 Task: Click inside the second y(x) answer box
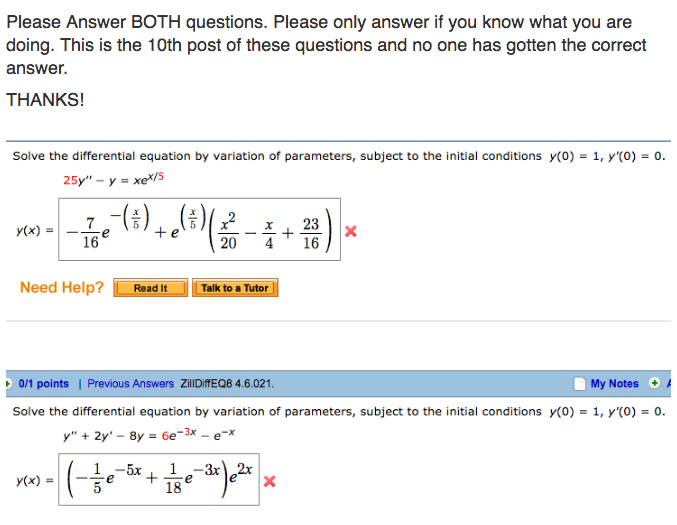159,479
